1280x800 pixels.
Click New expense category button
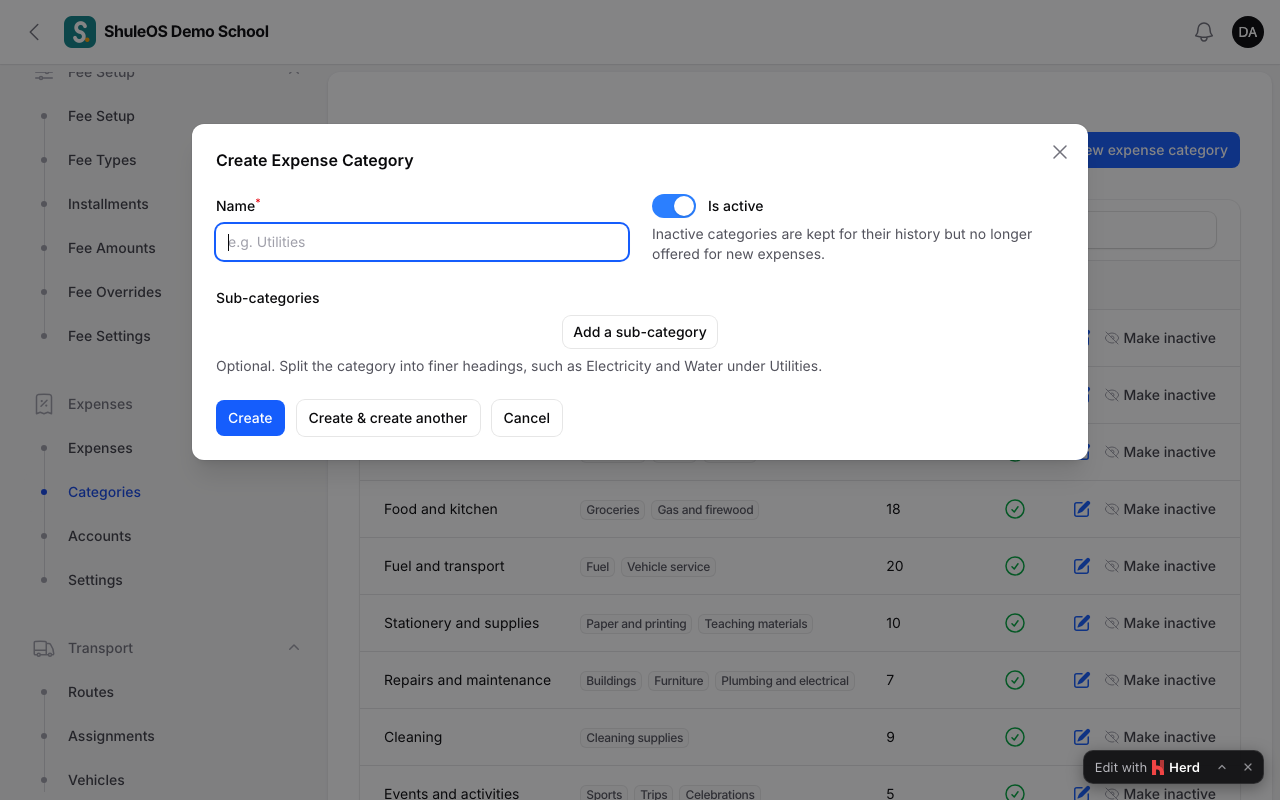[x=1164, y=150]
